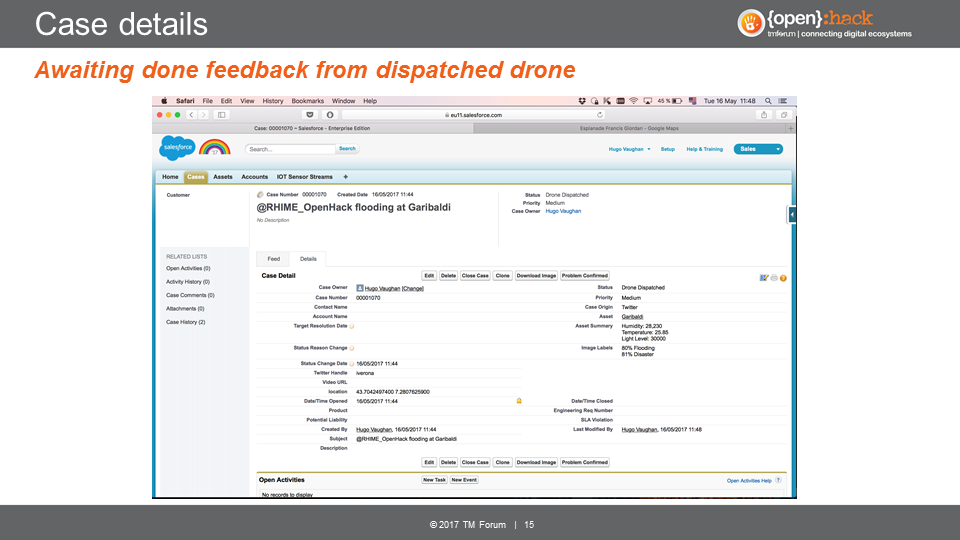Switch to the Feed tab
960x540 pixels.
point(274,259)
